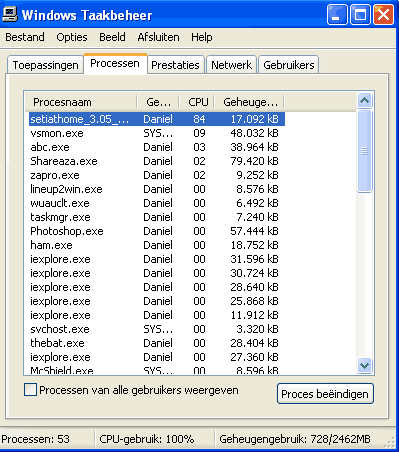Screen dimensions: 399x452
Task: Open the Help menu
Action: click(x=201, y=37)
